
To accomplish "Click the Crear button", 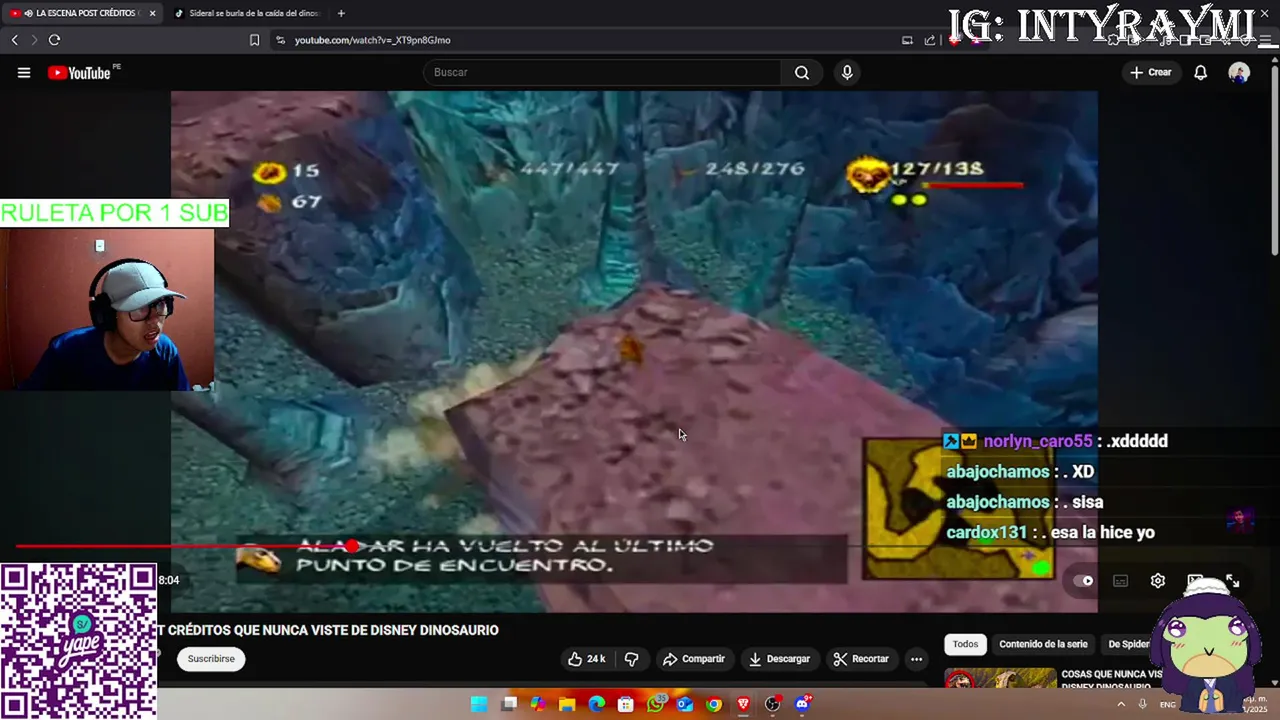I will coord(1150,72).
